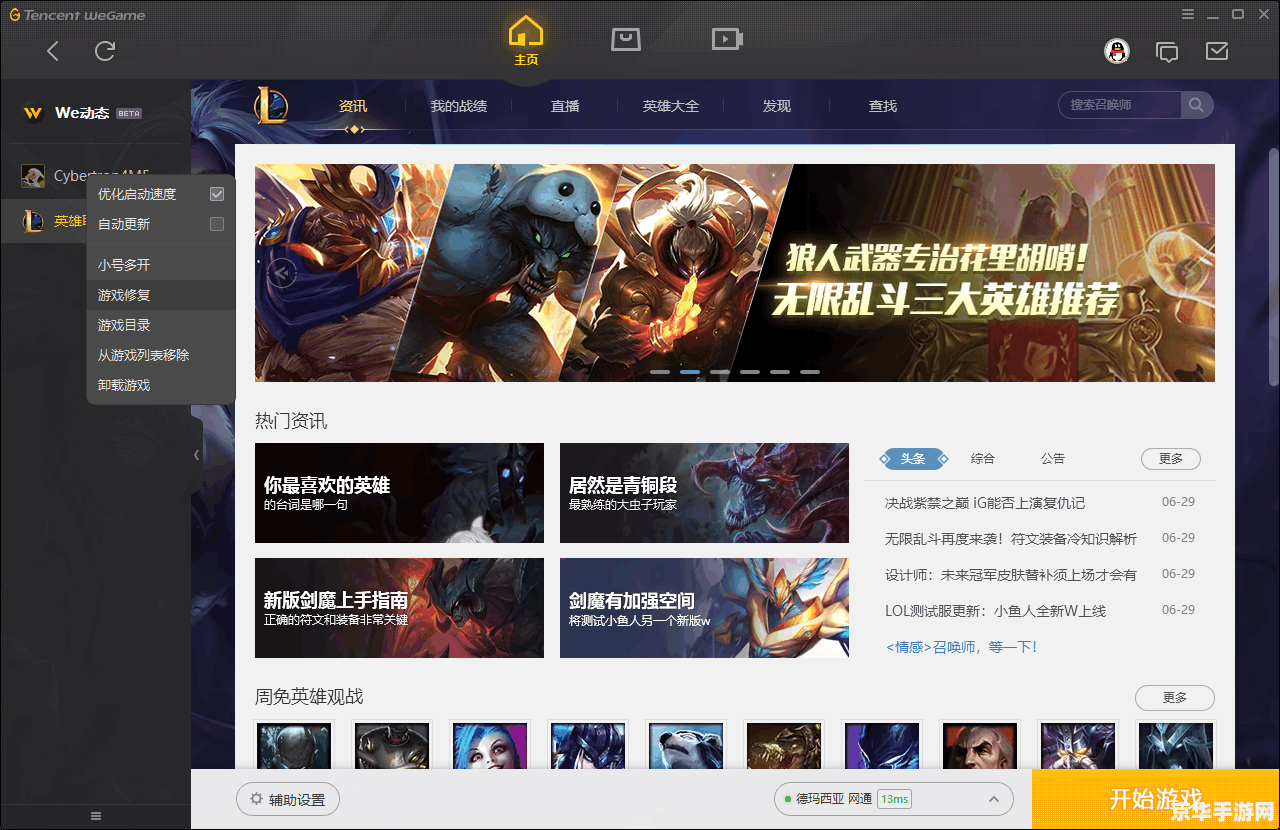Choose 小号多开 from context menu
Viewport: 1280px width, 830px height.
click(x=161, y=265)
